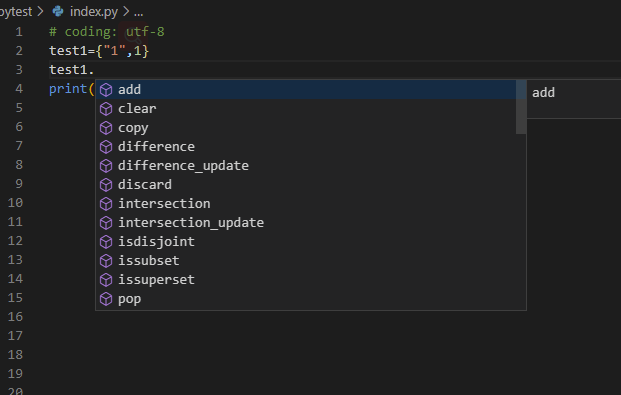Place cursor at end of test1. line
621x395 pixels.
(x=94, y=70)
